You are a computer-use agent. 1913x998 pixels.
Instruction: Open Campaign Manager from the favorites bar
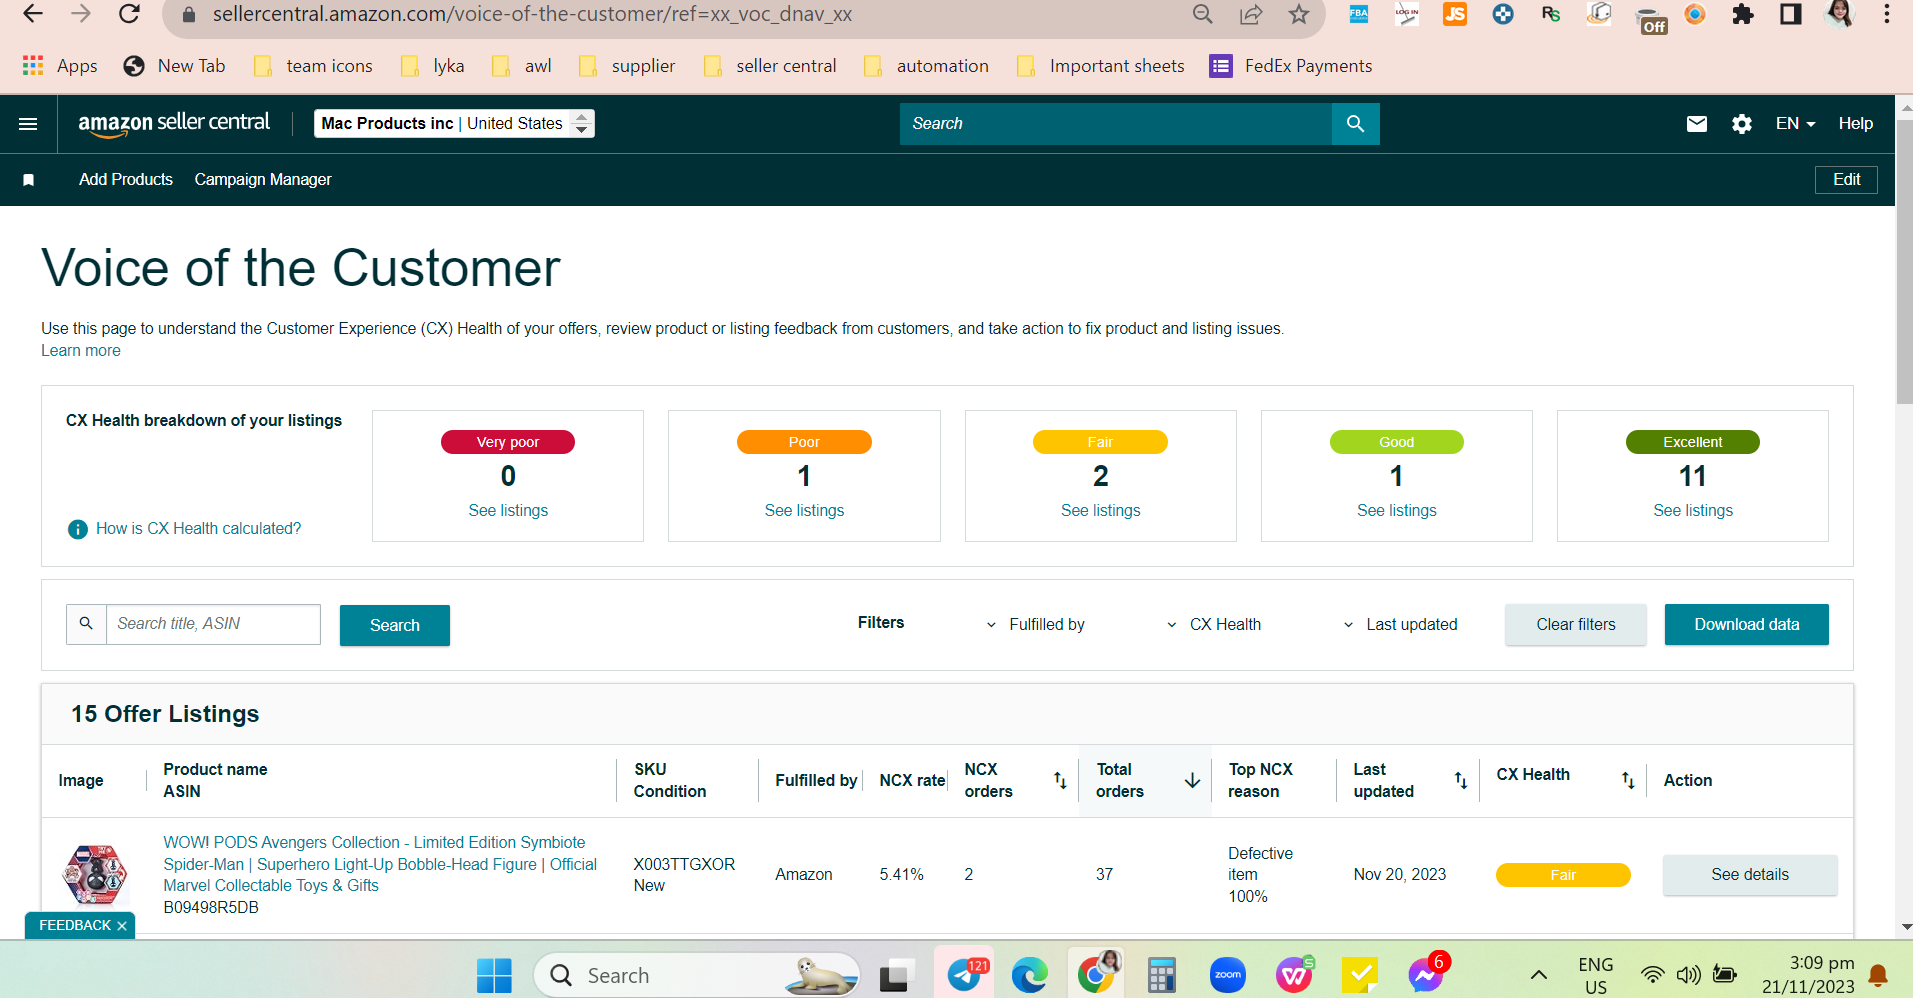click(x=263, y=180)
